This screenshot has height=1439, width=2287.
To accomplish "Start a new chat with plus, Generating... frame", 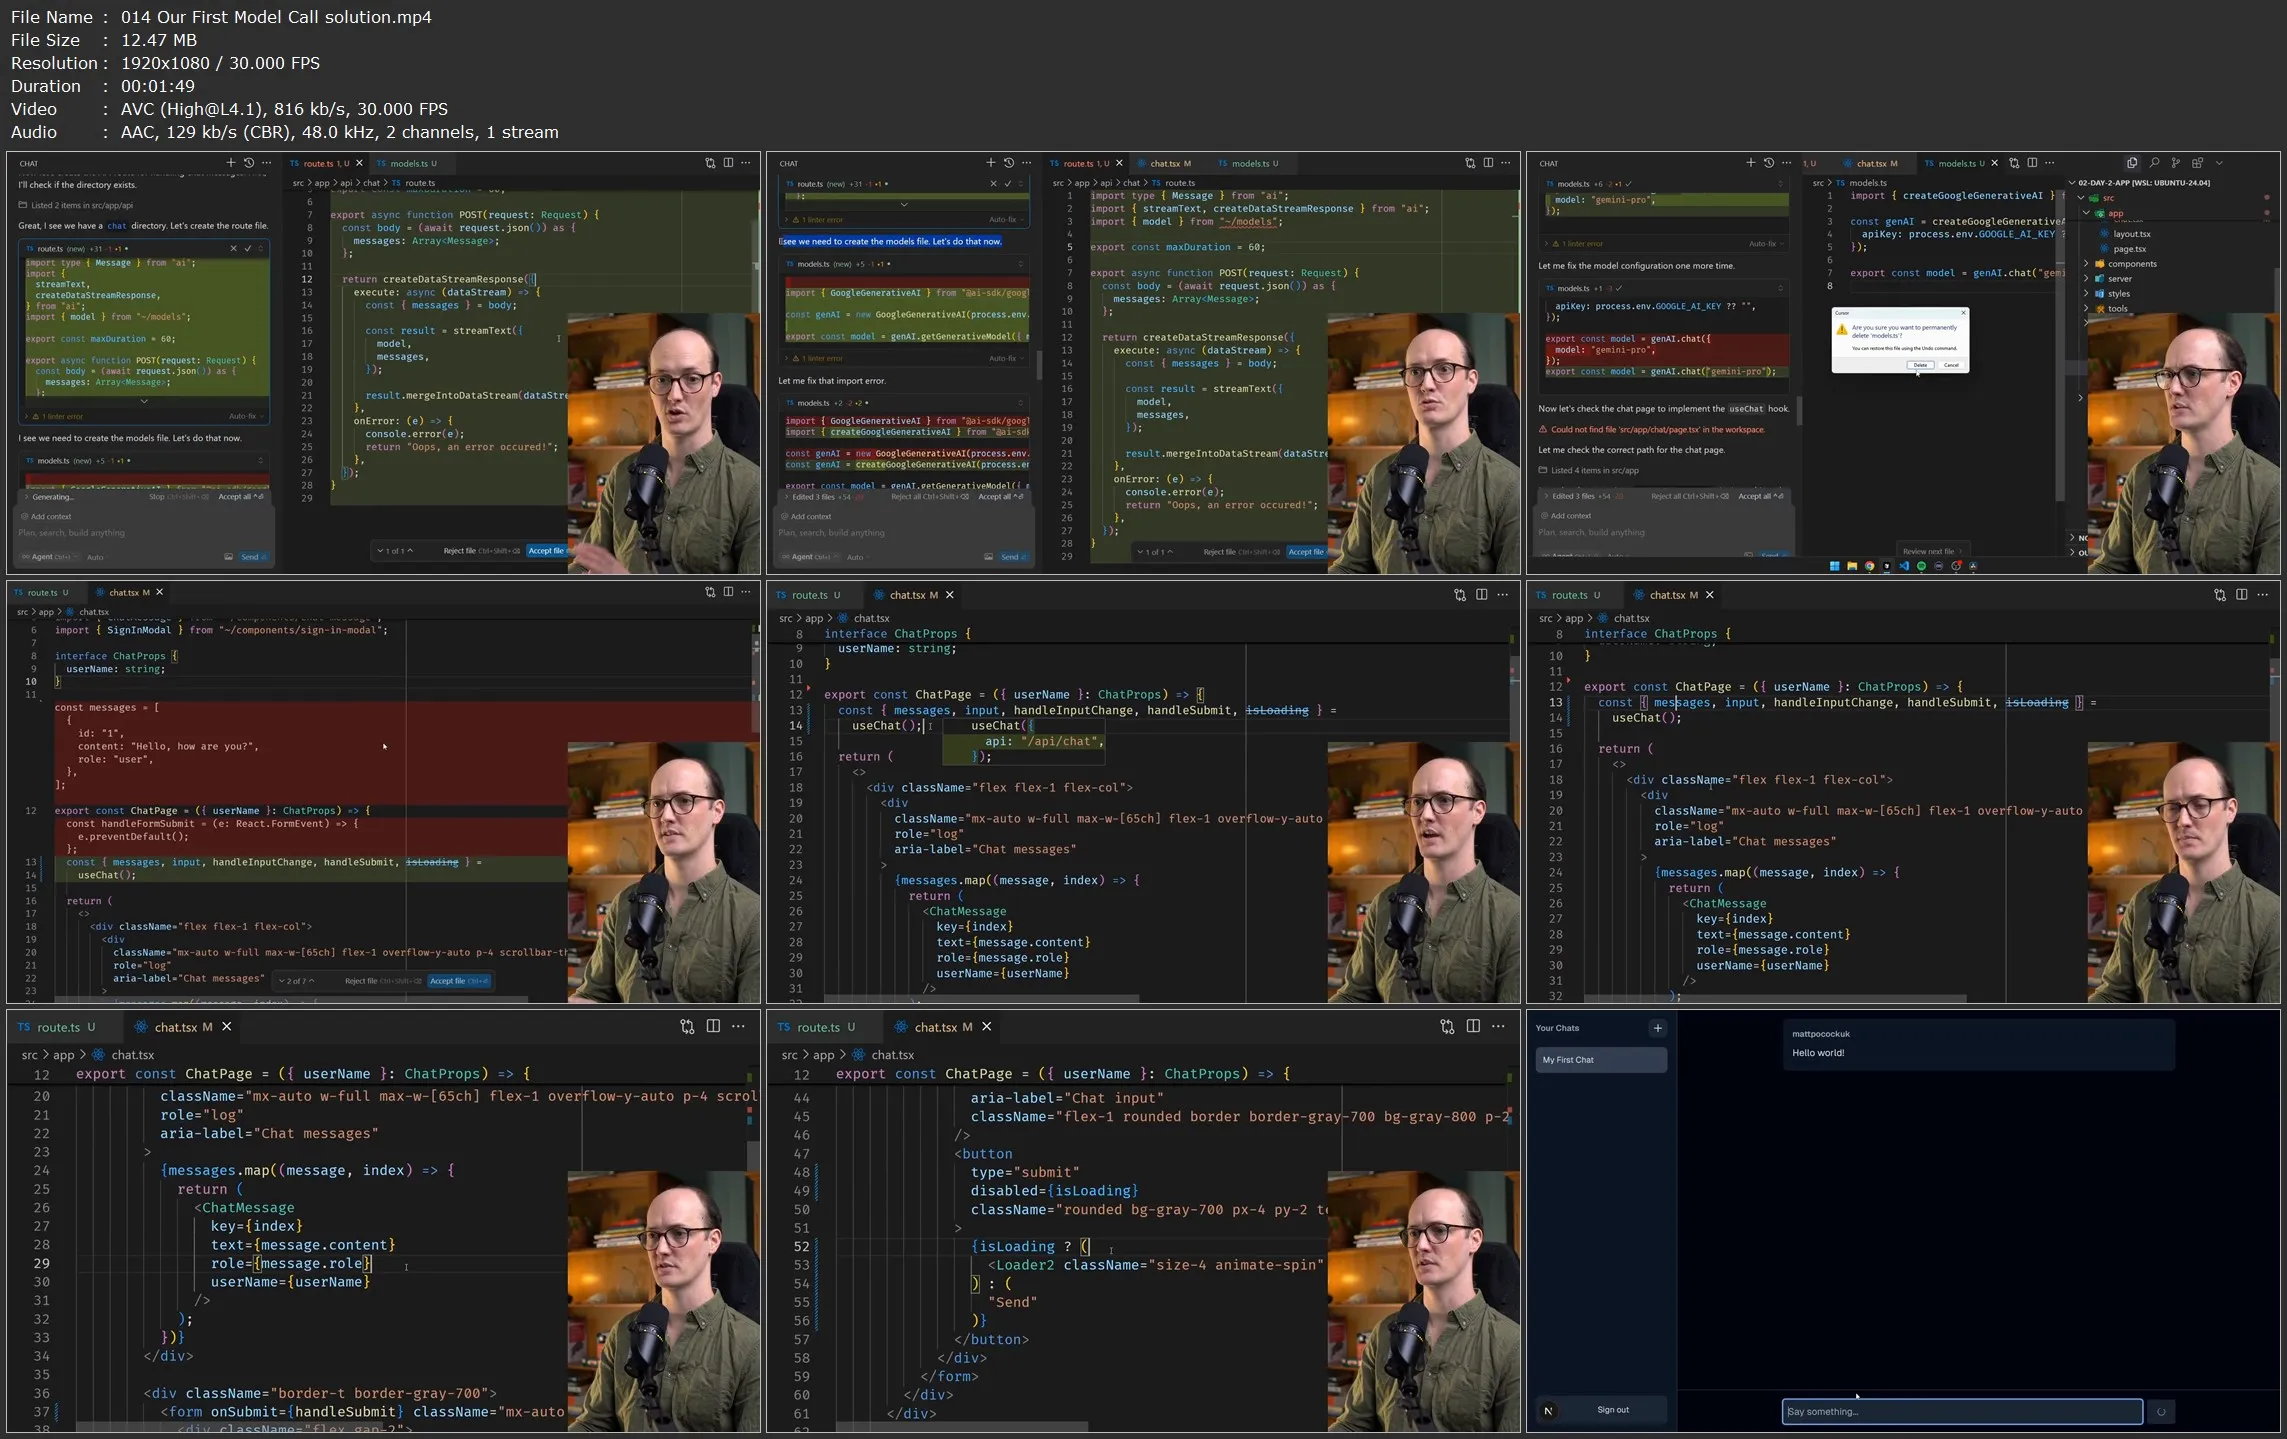I will coord(231,163).
